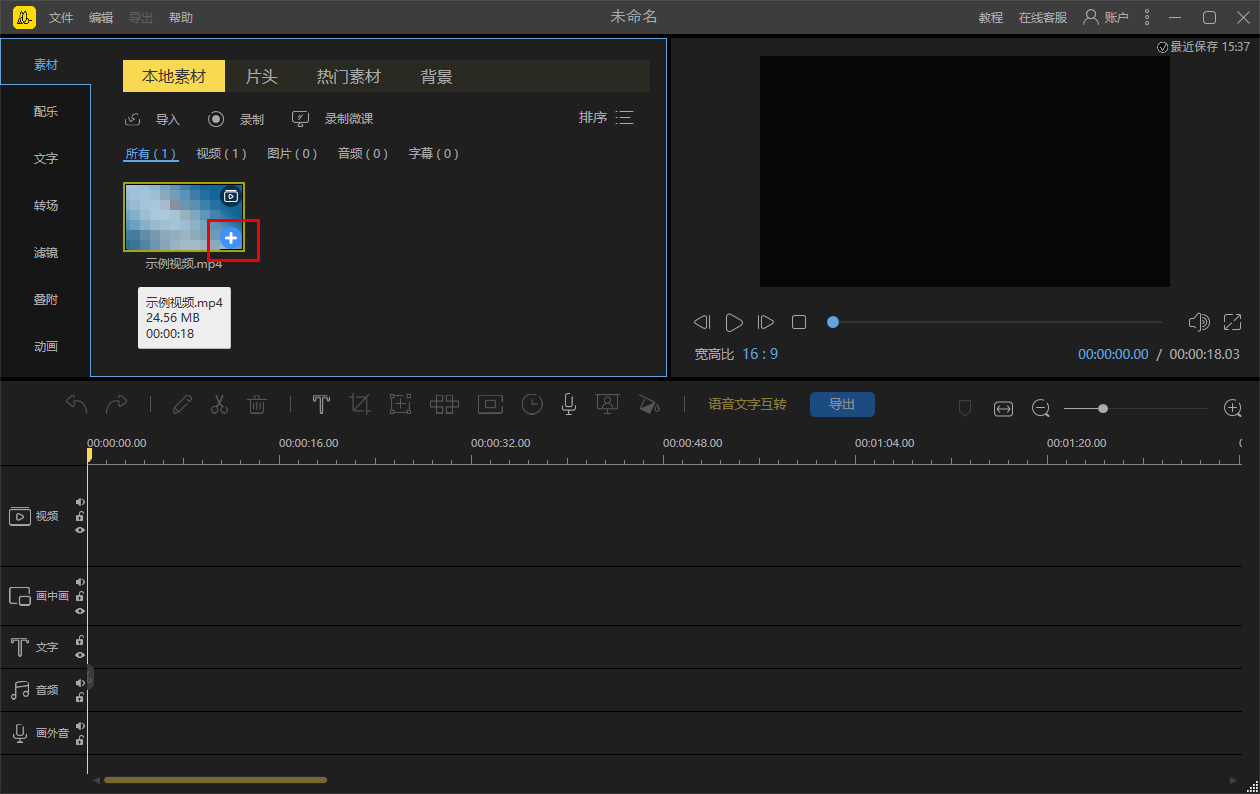Image resolution: width=1260 pixels, height=794 pixels.
Task: Click the mosaic tool icon in toolbar
Action: pos(444,404)
